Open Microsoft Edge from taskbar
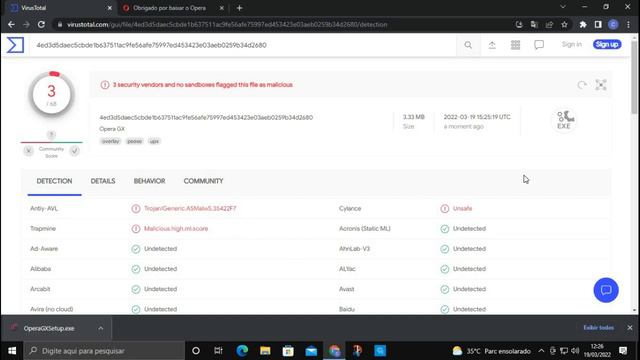640x360 pixels. coord(242,351)
